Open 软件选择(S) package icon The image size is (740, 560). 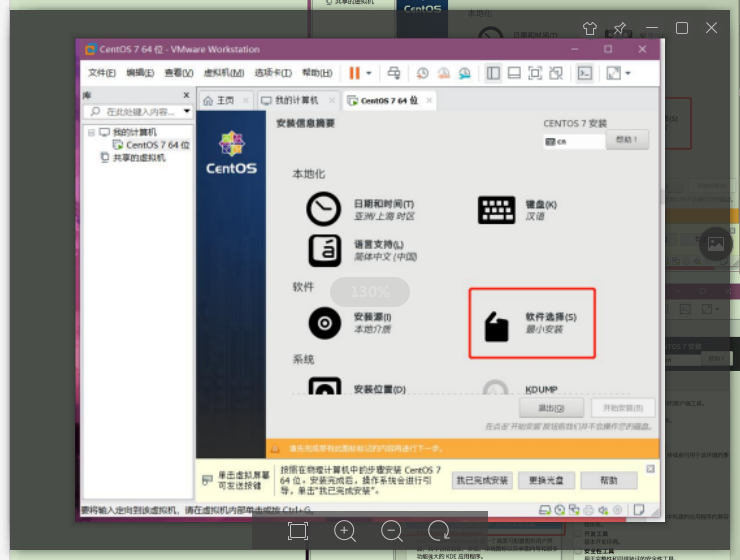point(496,326)
